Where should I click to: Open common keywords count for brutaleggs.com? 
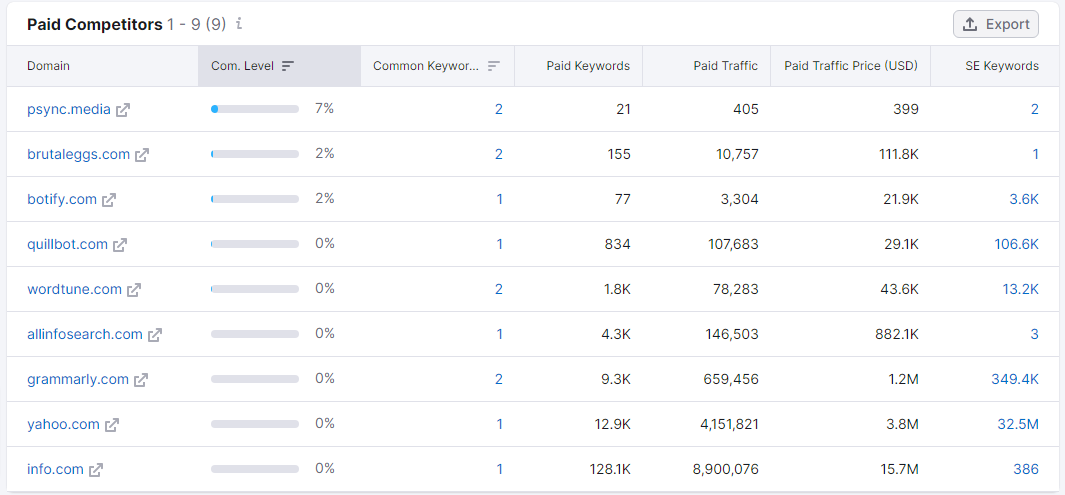(499, 155)
